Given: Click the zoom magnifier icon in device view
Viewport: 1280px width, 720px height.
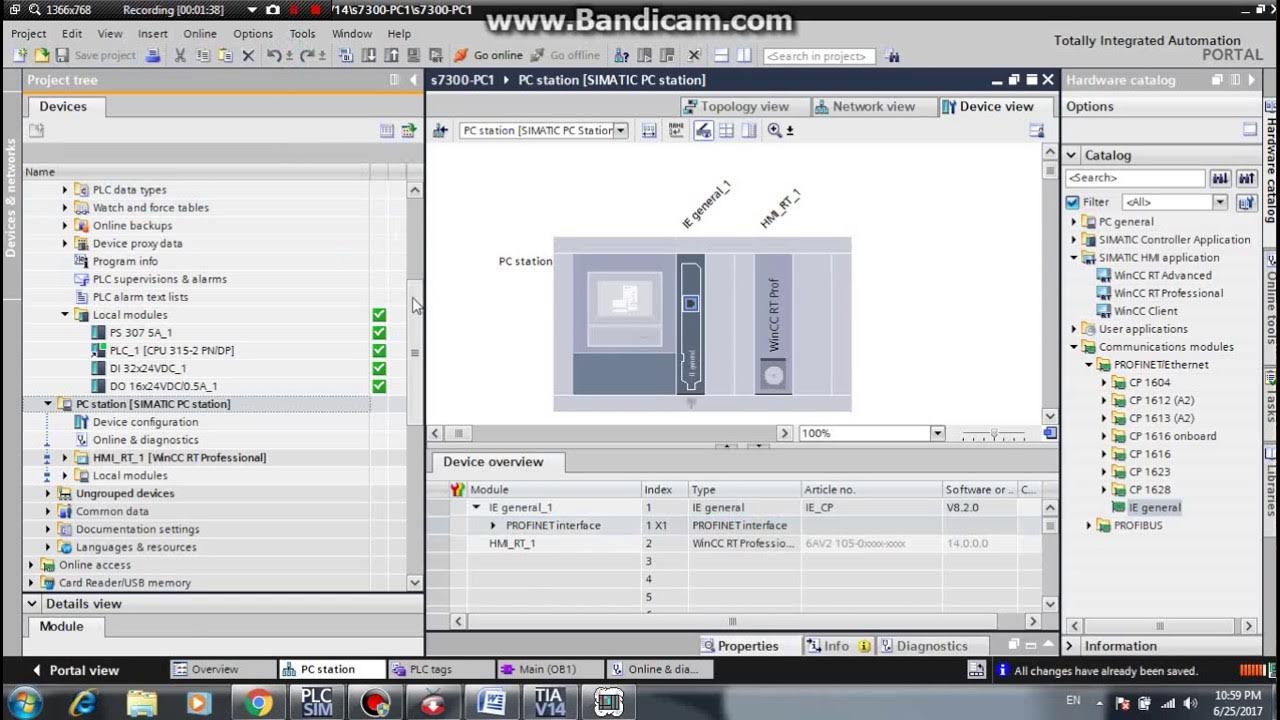Looking at the screenshot, I should click(774, 130).
